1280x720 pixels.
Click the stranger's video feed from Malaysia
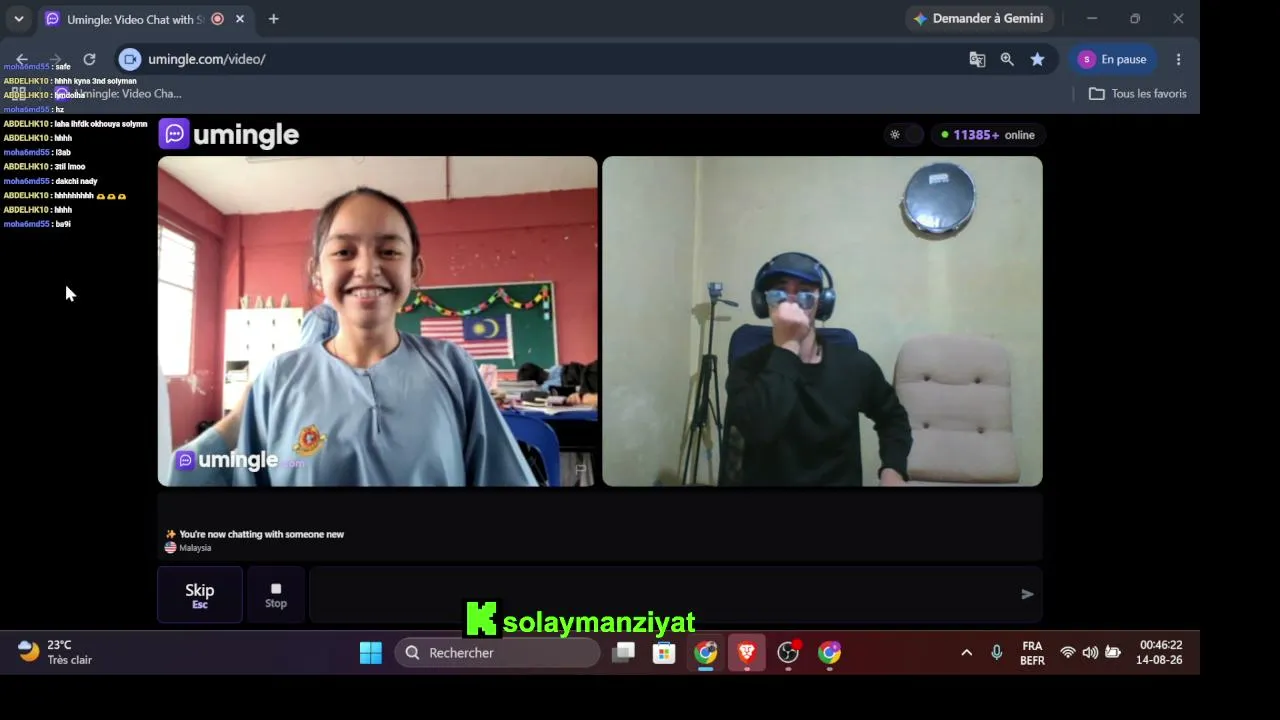[x=378, y=321]
